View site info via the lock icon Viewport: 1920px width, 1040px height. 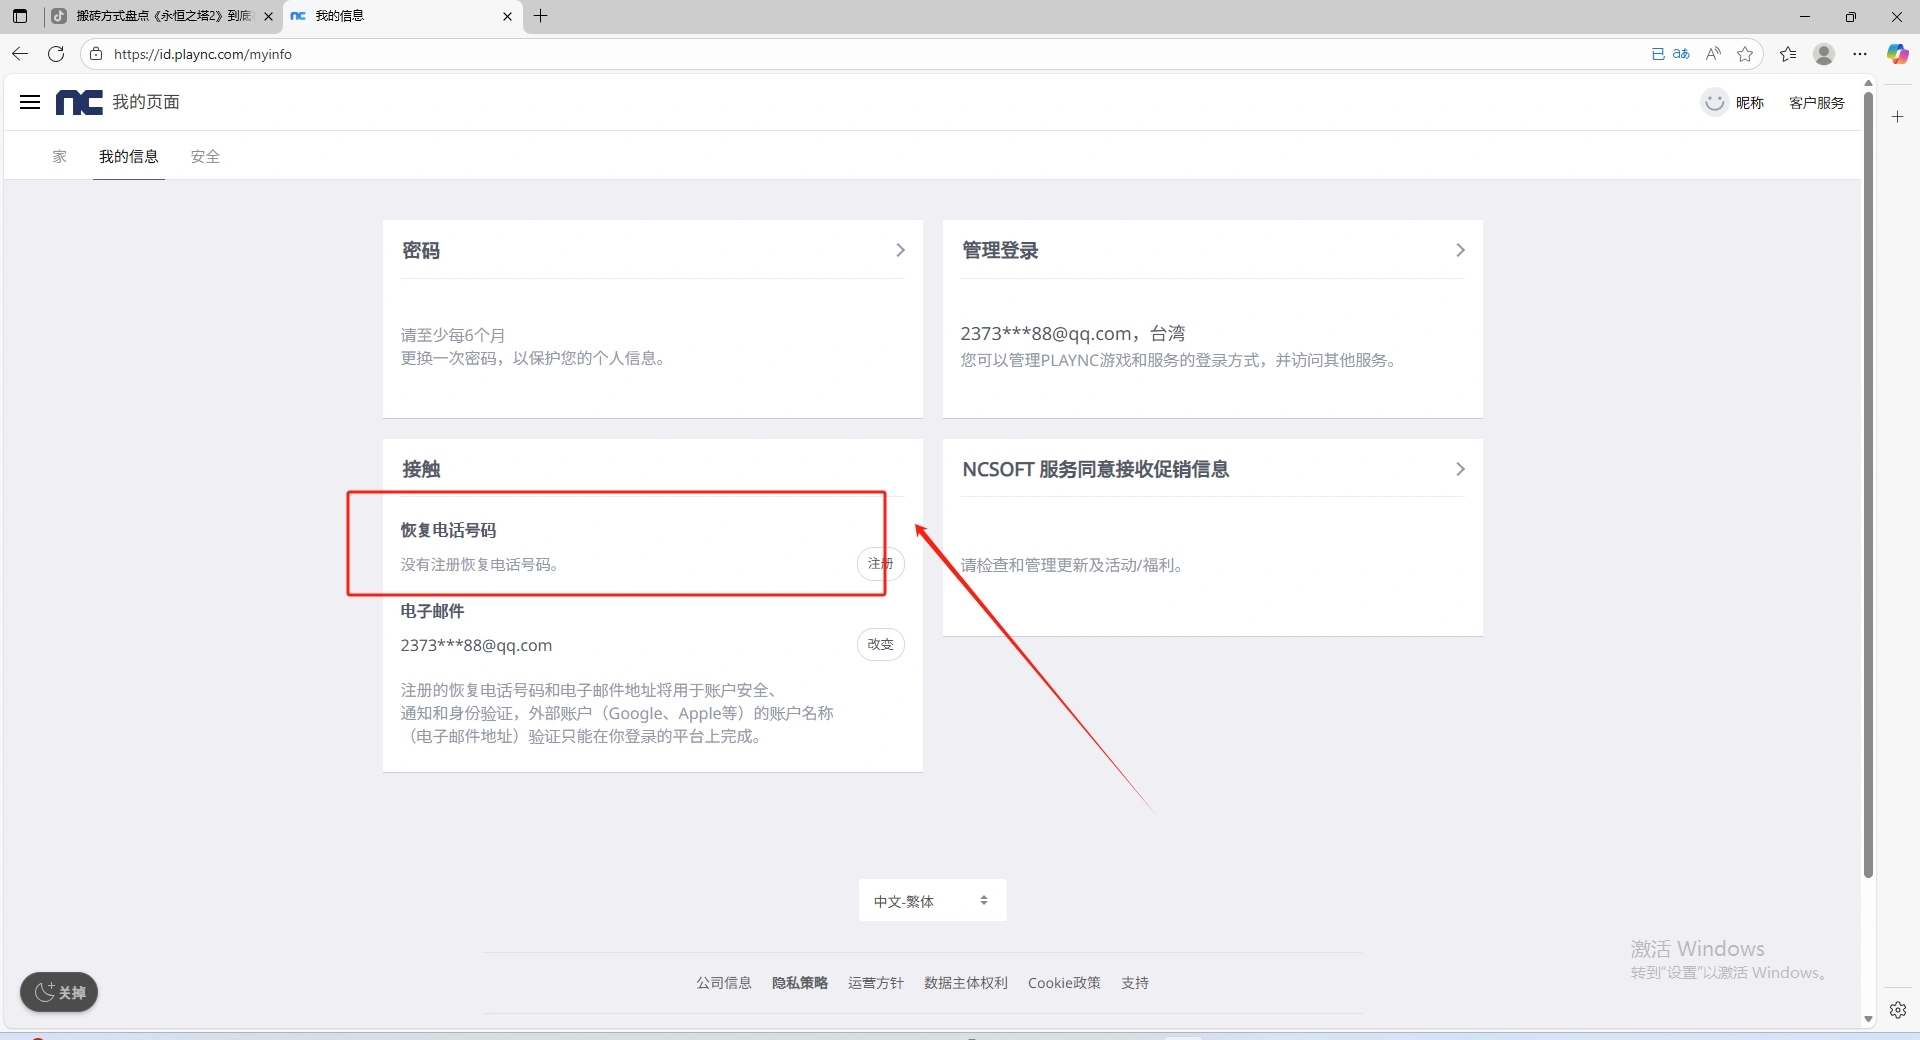click(96, 54)
